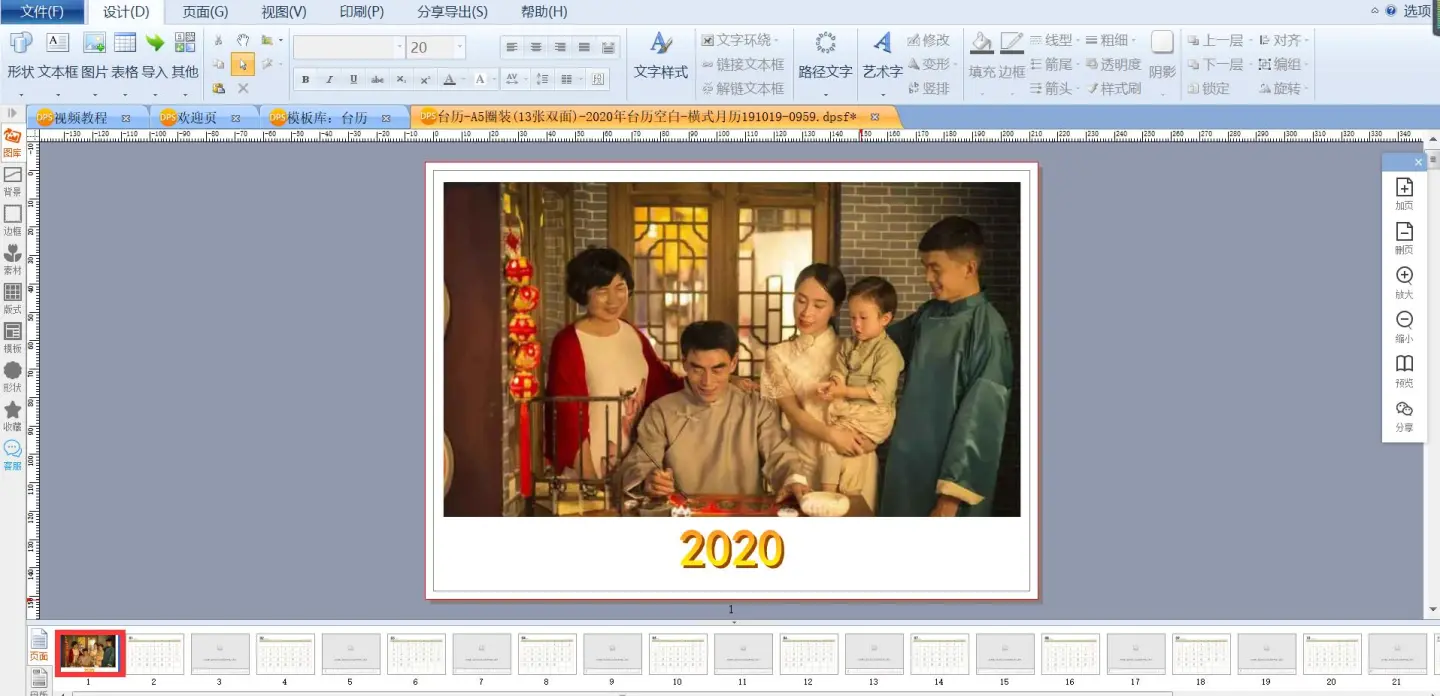1440x696 pixels.
Task: Click 加页 add page button
Action: pos(1404,194)
